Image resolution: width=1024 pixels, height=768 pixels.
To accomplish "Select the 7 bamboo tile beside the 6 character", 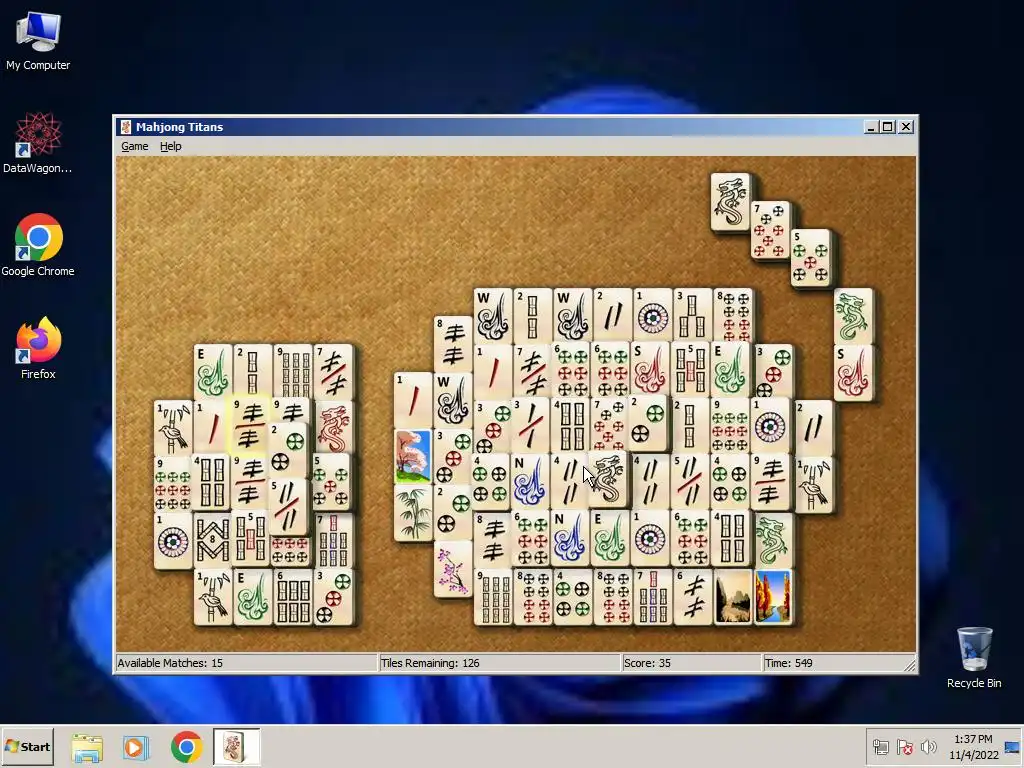I will (652, 596).
